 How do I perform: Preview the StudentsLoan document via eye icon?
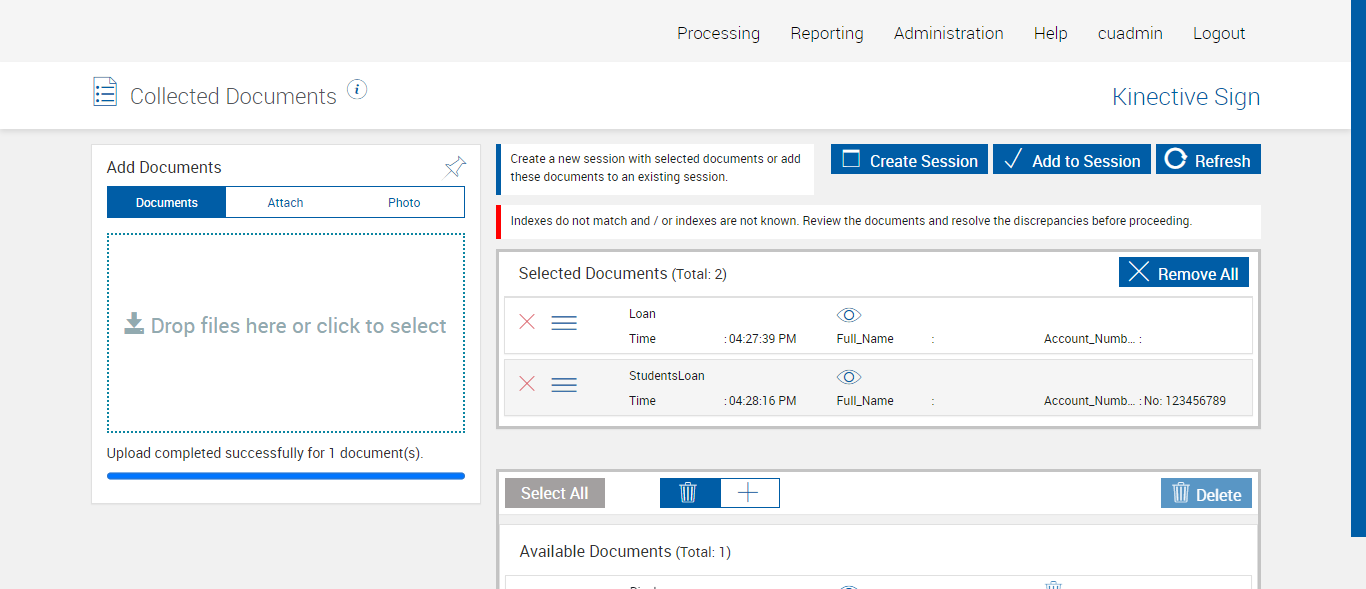[x=848, y=377]
